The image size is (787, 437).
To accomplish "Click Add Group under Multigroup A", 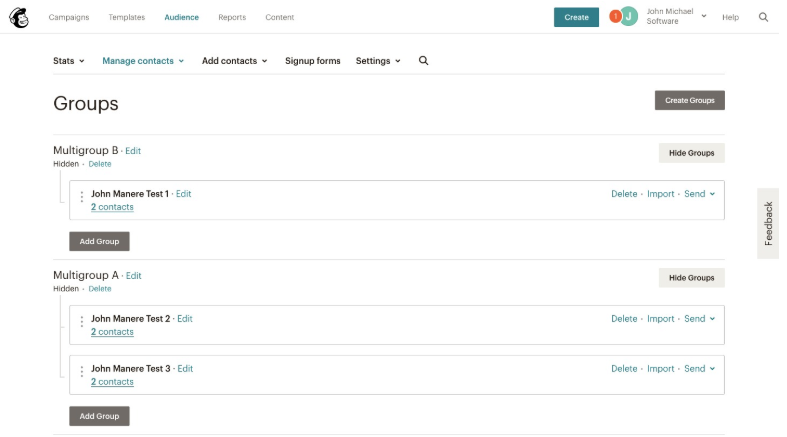I will click(x=99, y=416).
